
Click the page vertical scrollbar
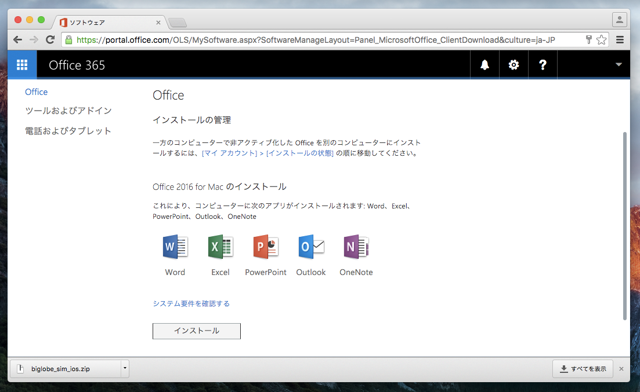click(x=624, y=226)
